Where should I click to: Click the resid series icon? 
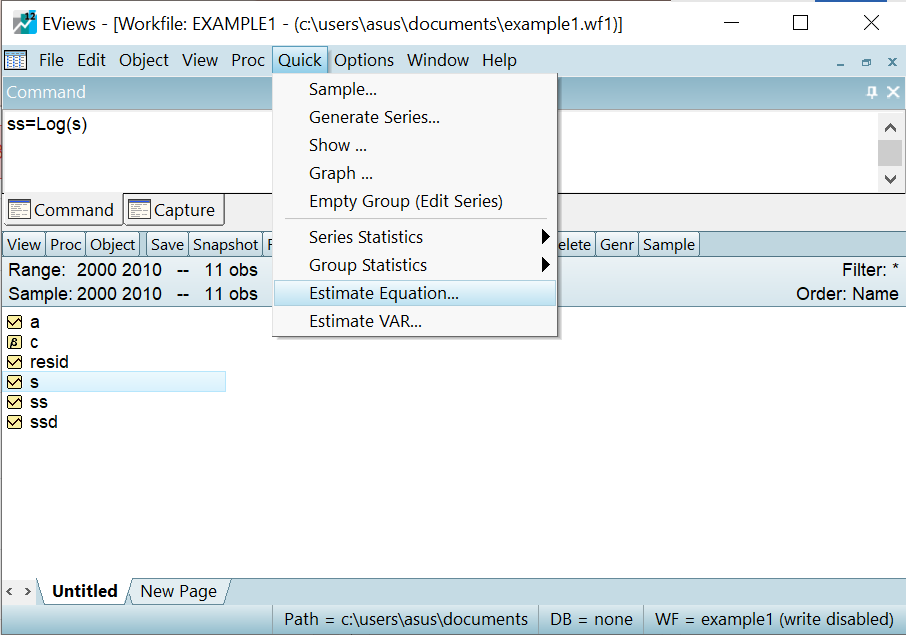tap(14, 362)
